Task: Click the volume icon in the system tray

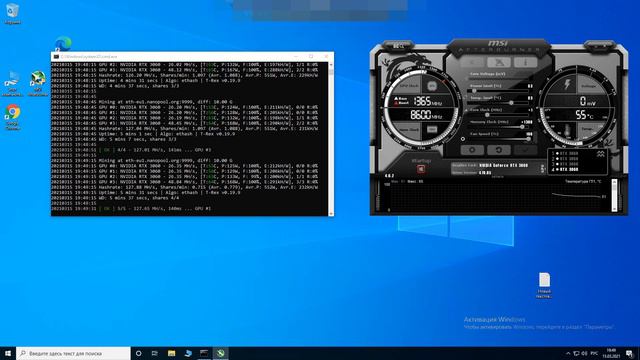Action: coord(584,353)
